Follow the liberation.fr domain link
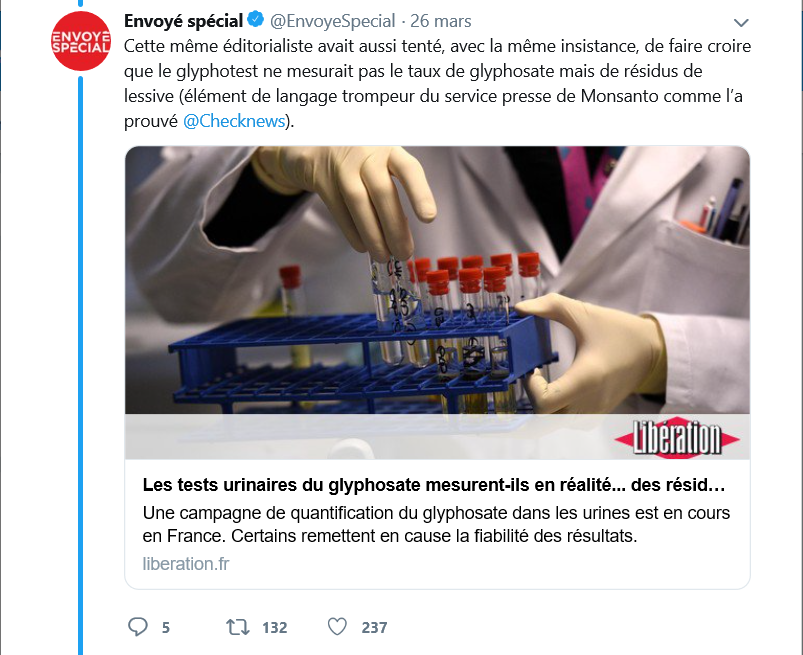 pos(186,564)
